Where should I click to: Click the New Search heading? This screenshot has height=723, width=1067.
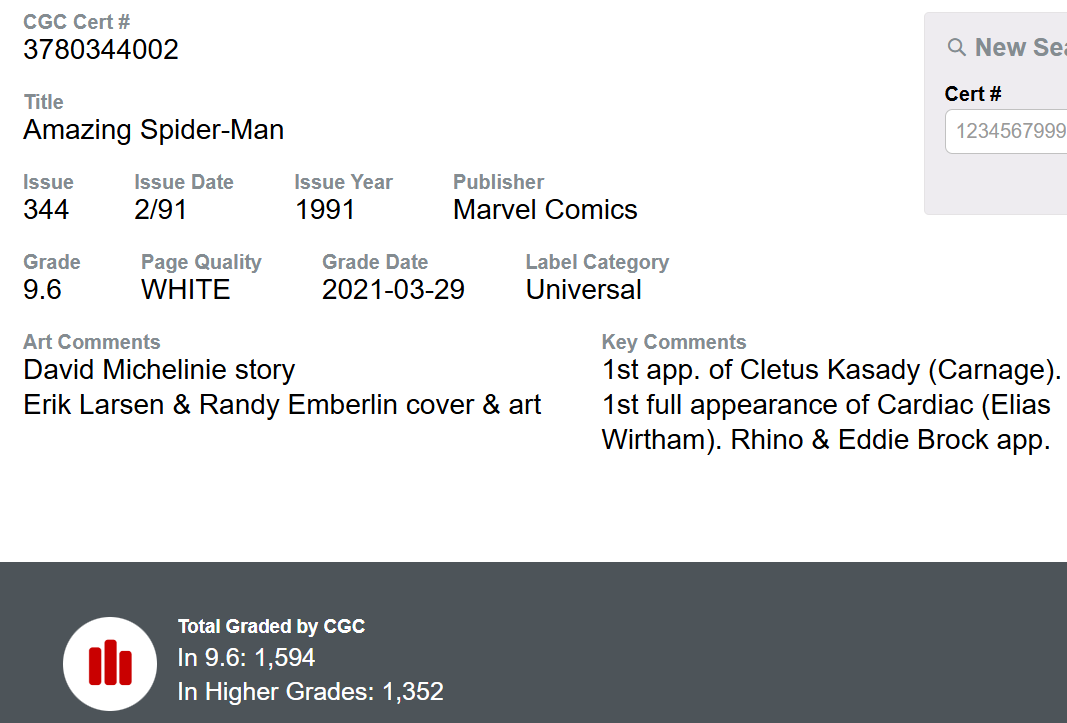point(1020,47)
